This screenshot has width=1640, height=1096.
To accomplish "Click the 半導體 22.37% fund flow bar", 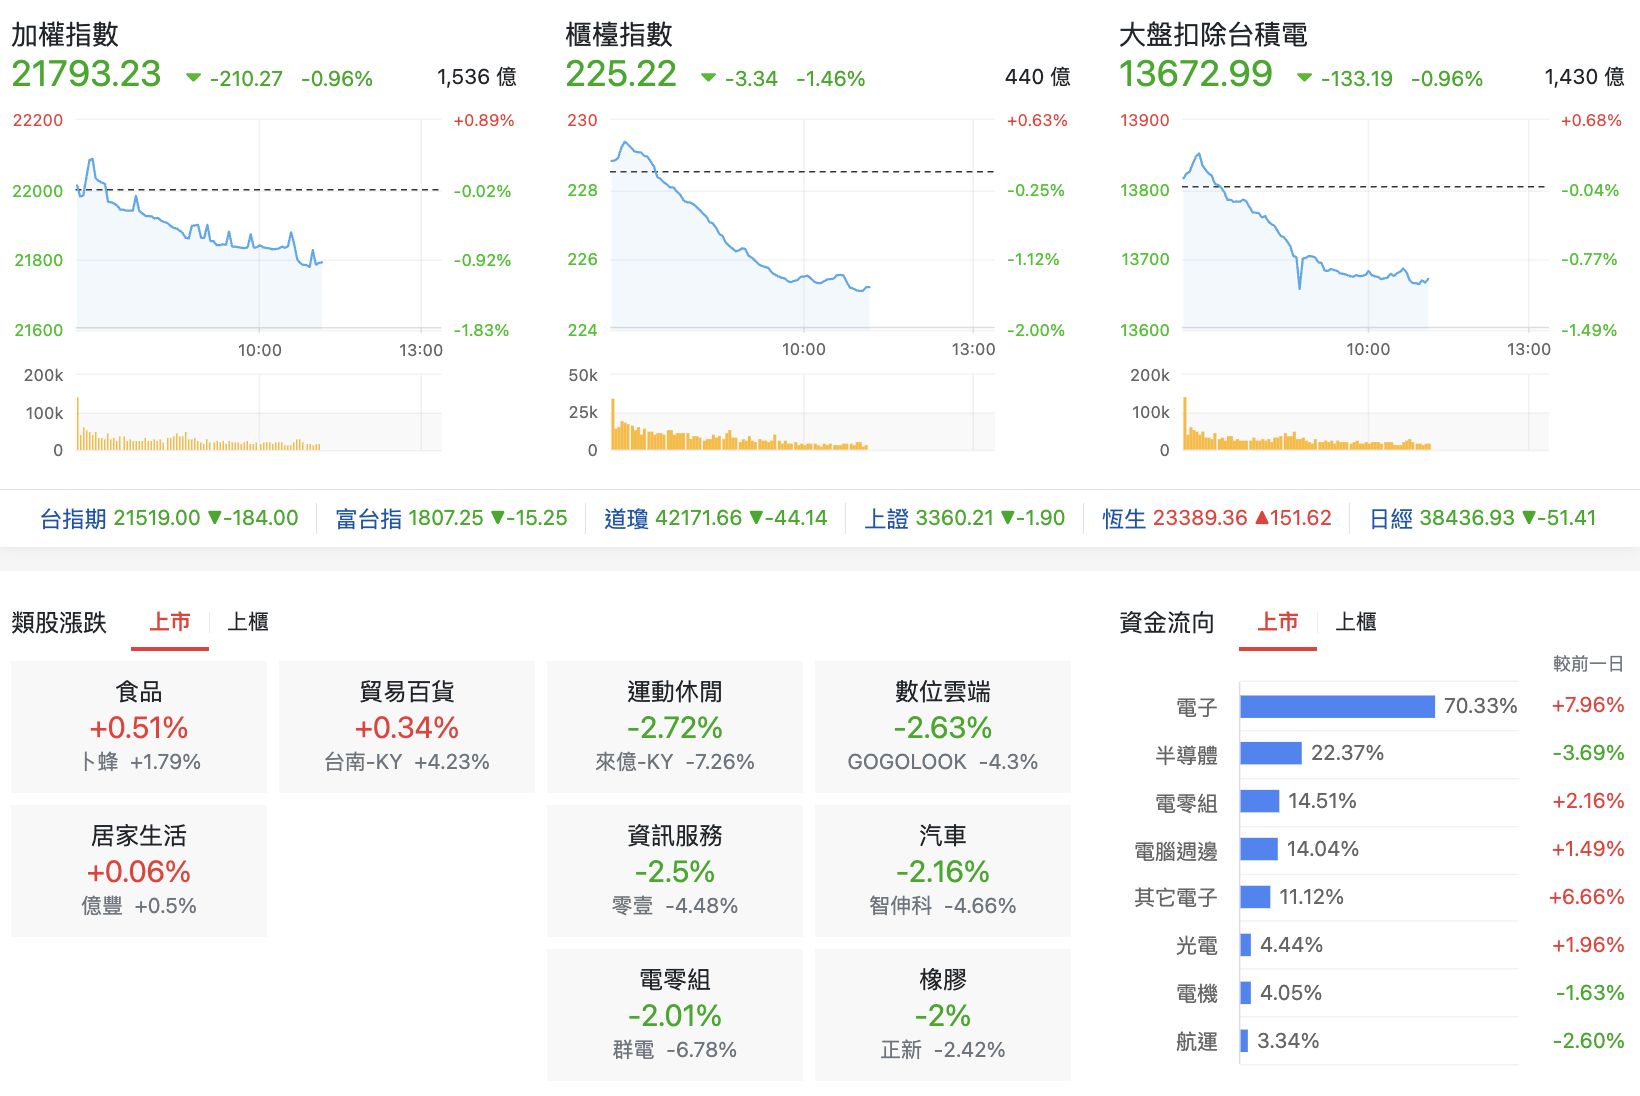I will 1271,753.
